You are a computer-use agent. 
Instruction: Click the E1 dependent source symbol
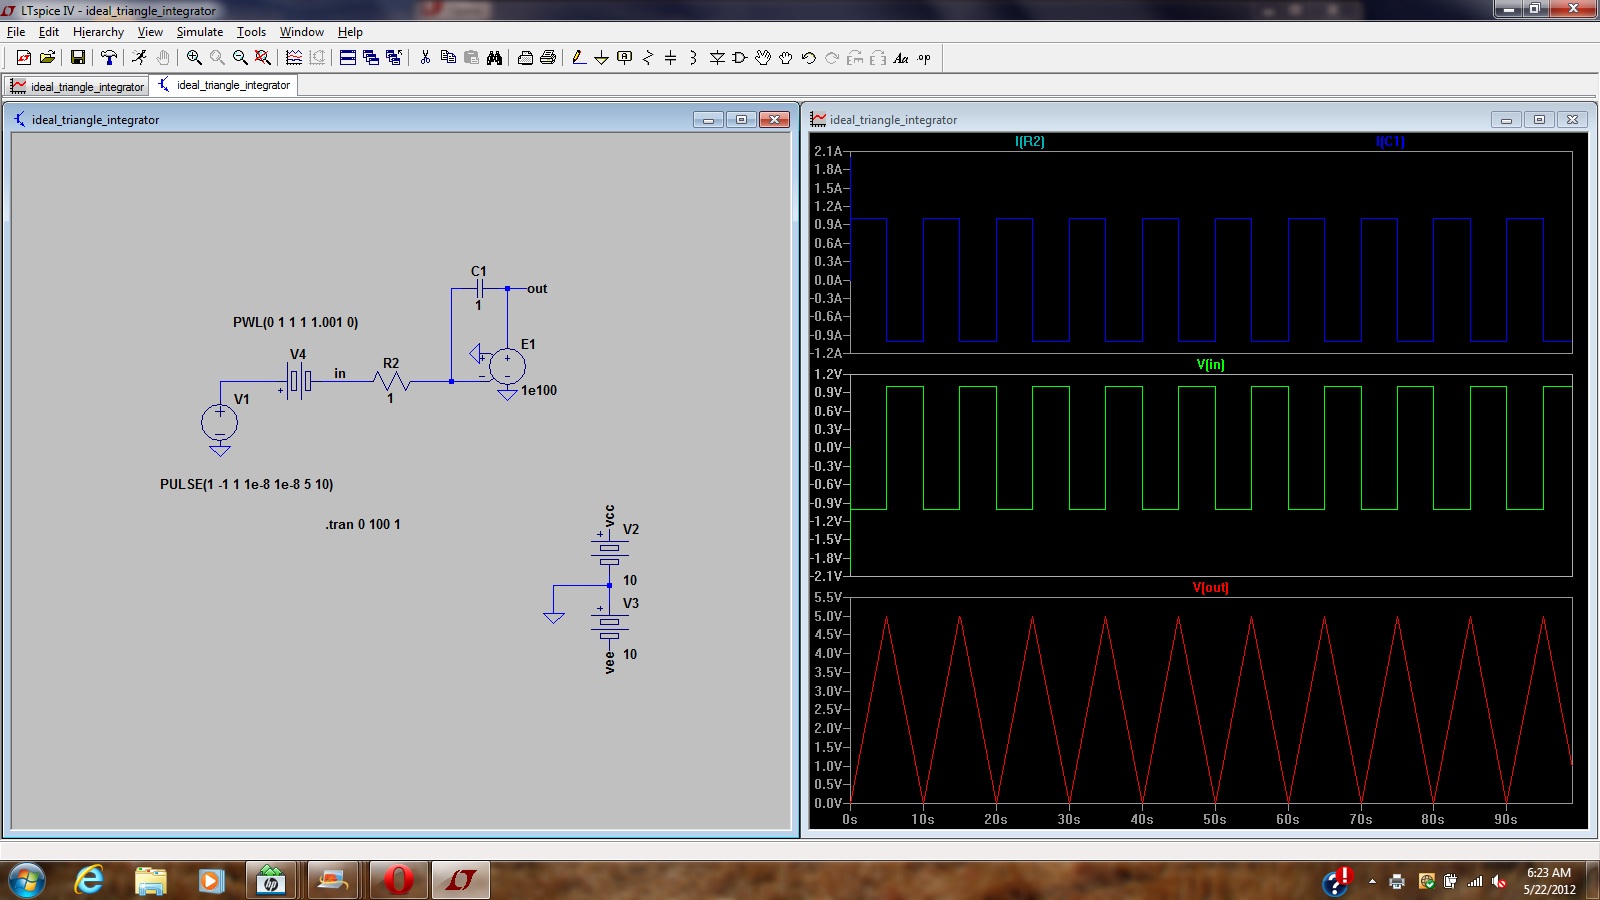click(x=507, y=367)
